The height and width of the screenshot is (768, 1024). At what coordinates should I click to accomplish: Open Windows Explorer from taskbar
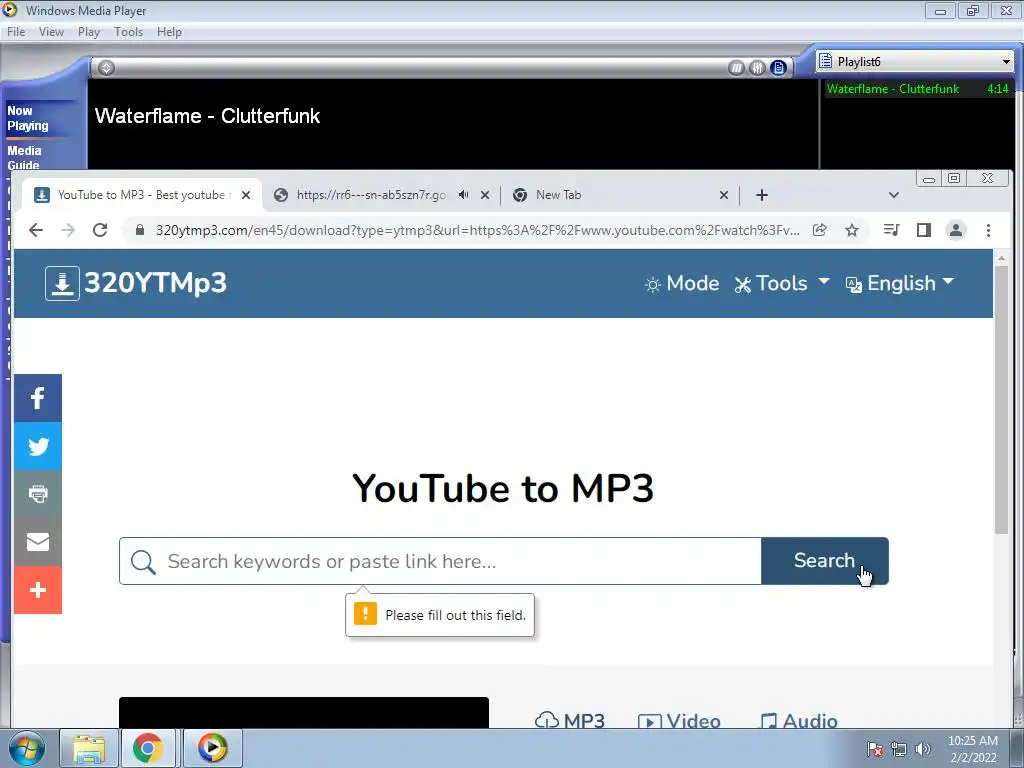click(x=89, y=748)
